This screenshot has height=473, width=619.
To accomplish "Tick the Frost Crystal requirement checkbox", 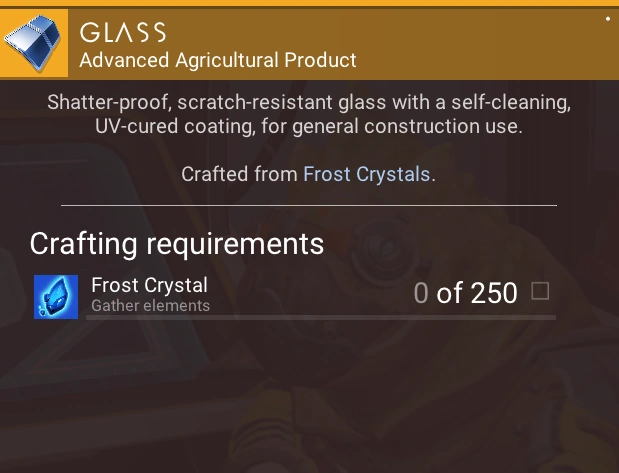I will [540, 291].
